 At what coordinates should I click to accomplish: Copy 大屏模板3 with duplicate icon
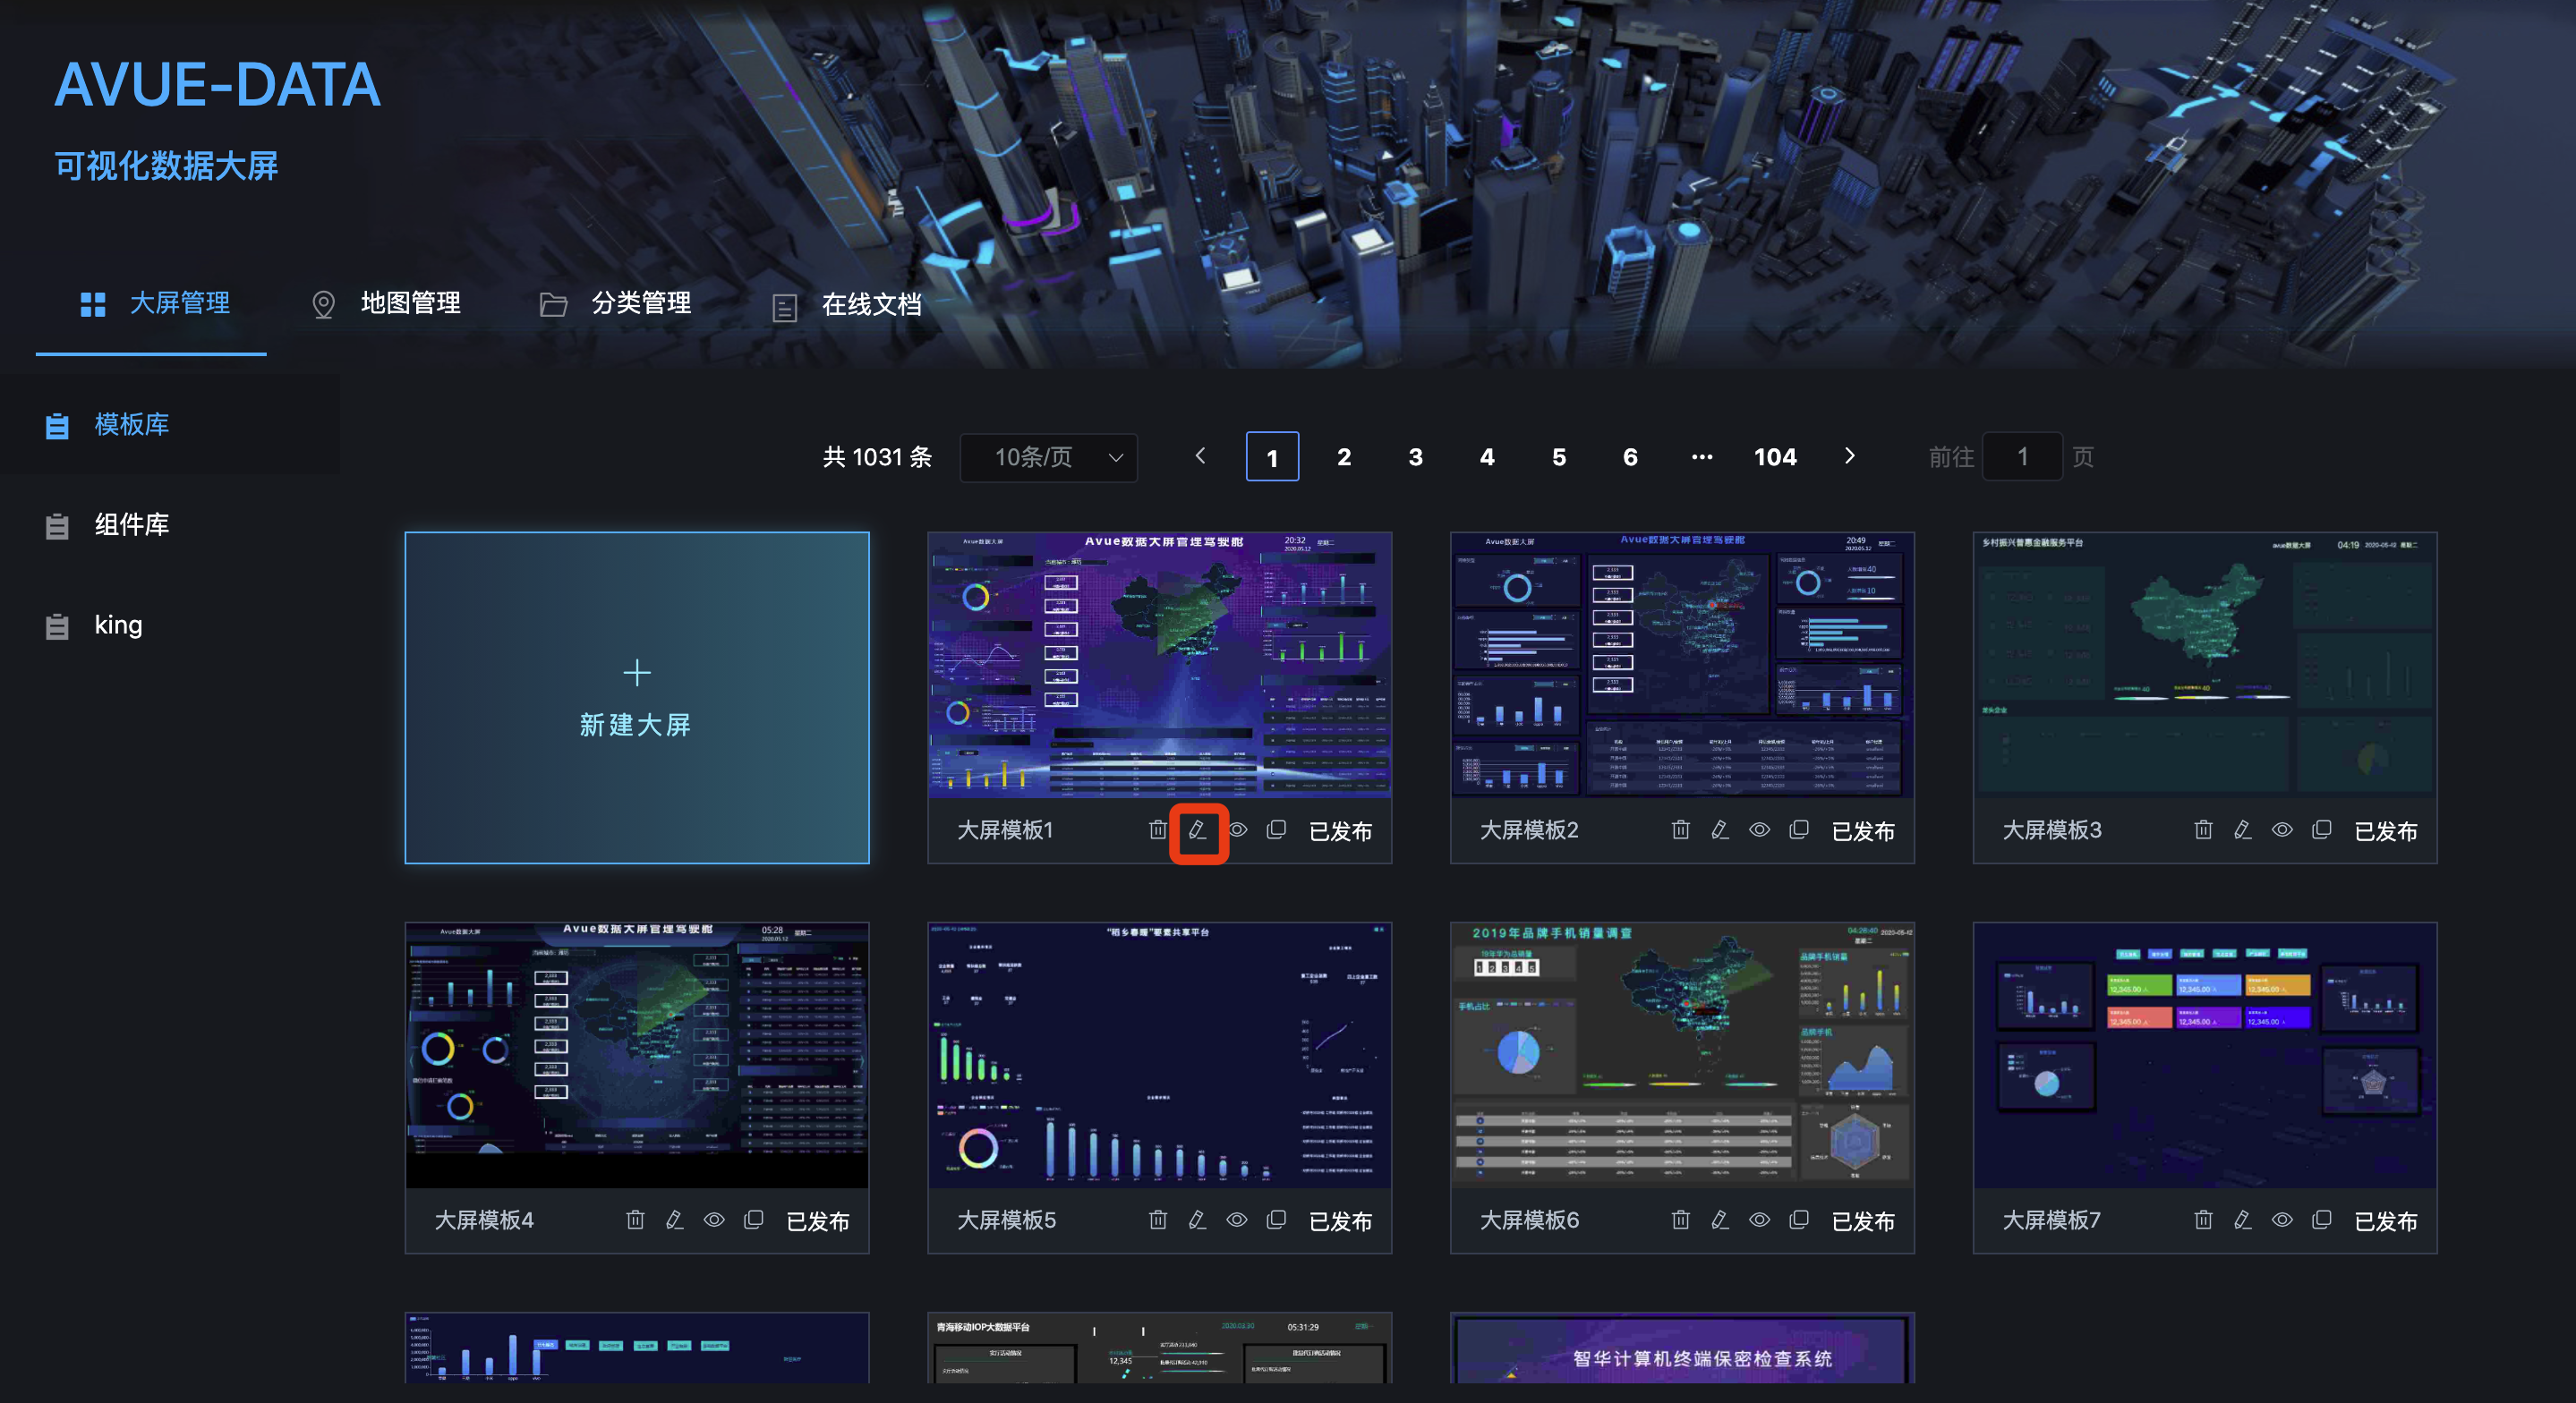[2321, 830]
